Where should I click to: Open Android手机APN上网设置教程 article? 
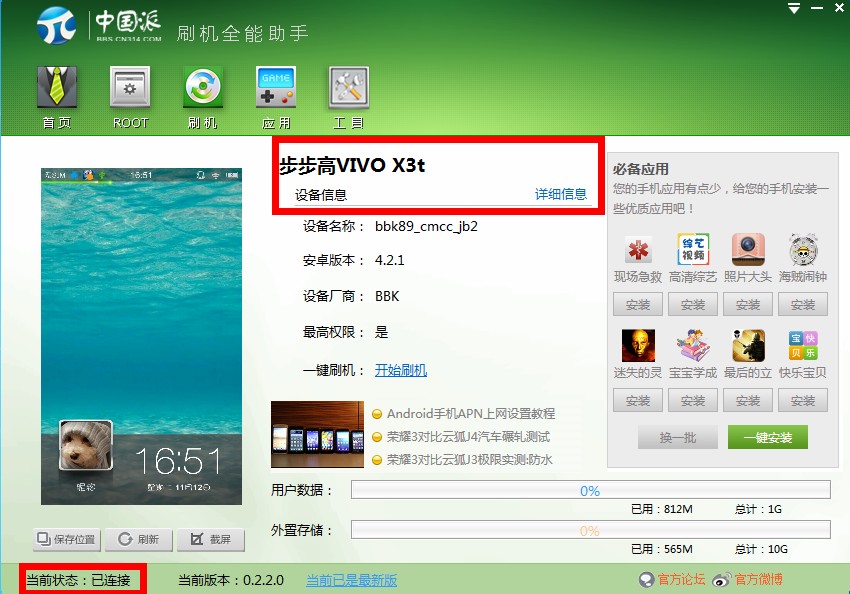471,414
